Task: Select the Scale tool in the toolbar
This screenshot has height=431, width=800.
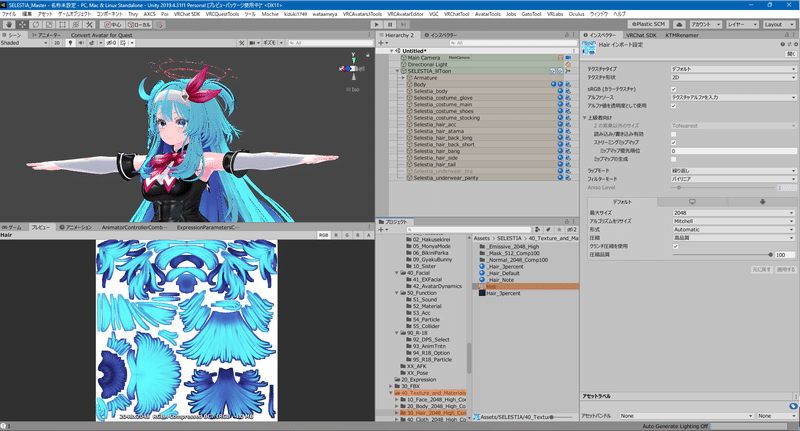Action: pos(48,24)
